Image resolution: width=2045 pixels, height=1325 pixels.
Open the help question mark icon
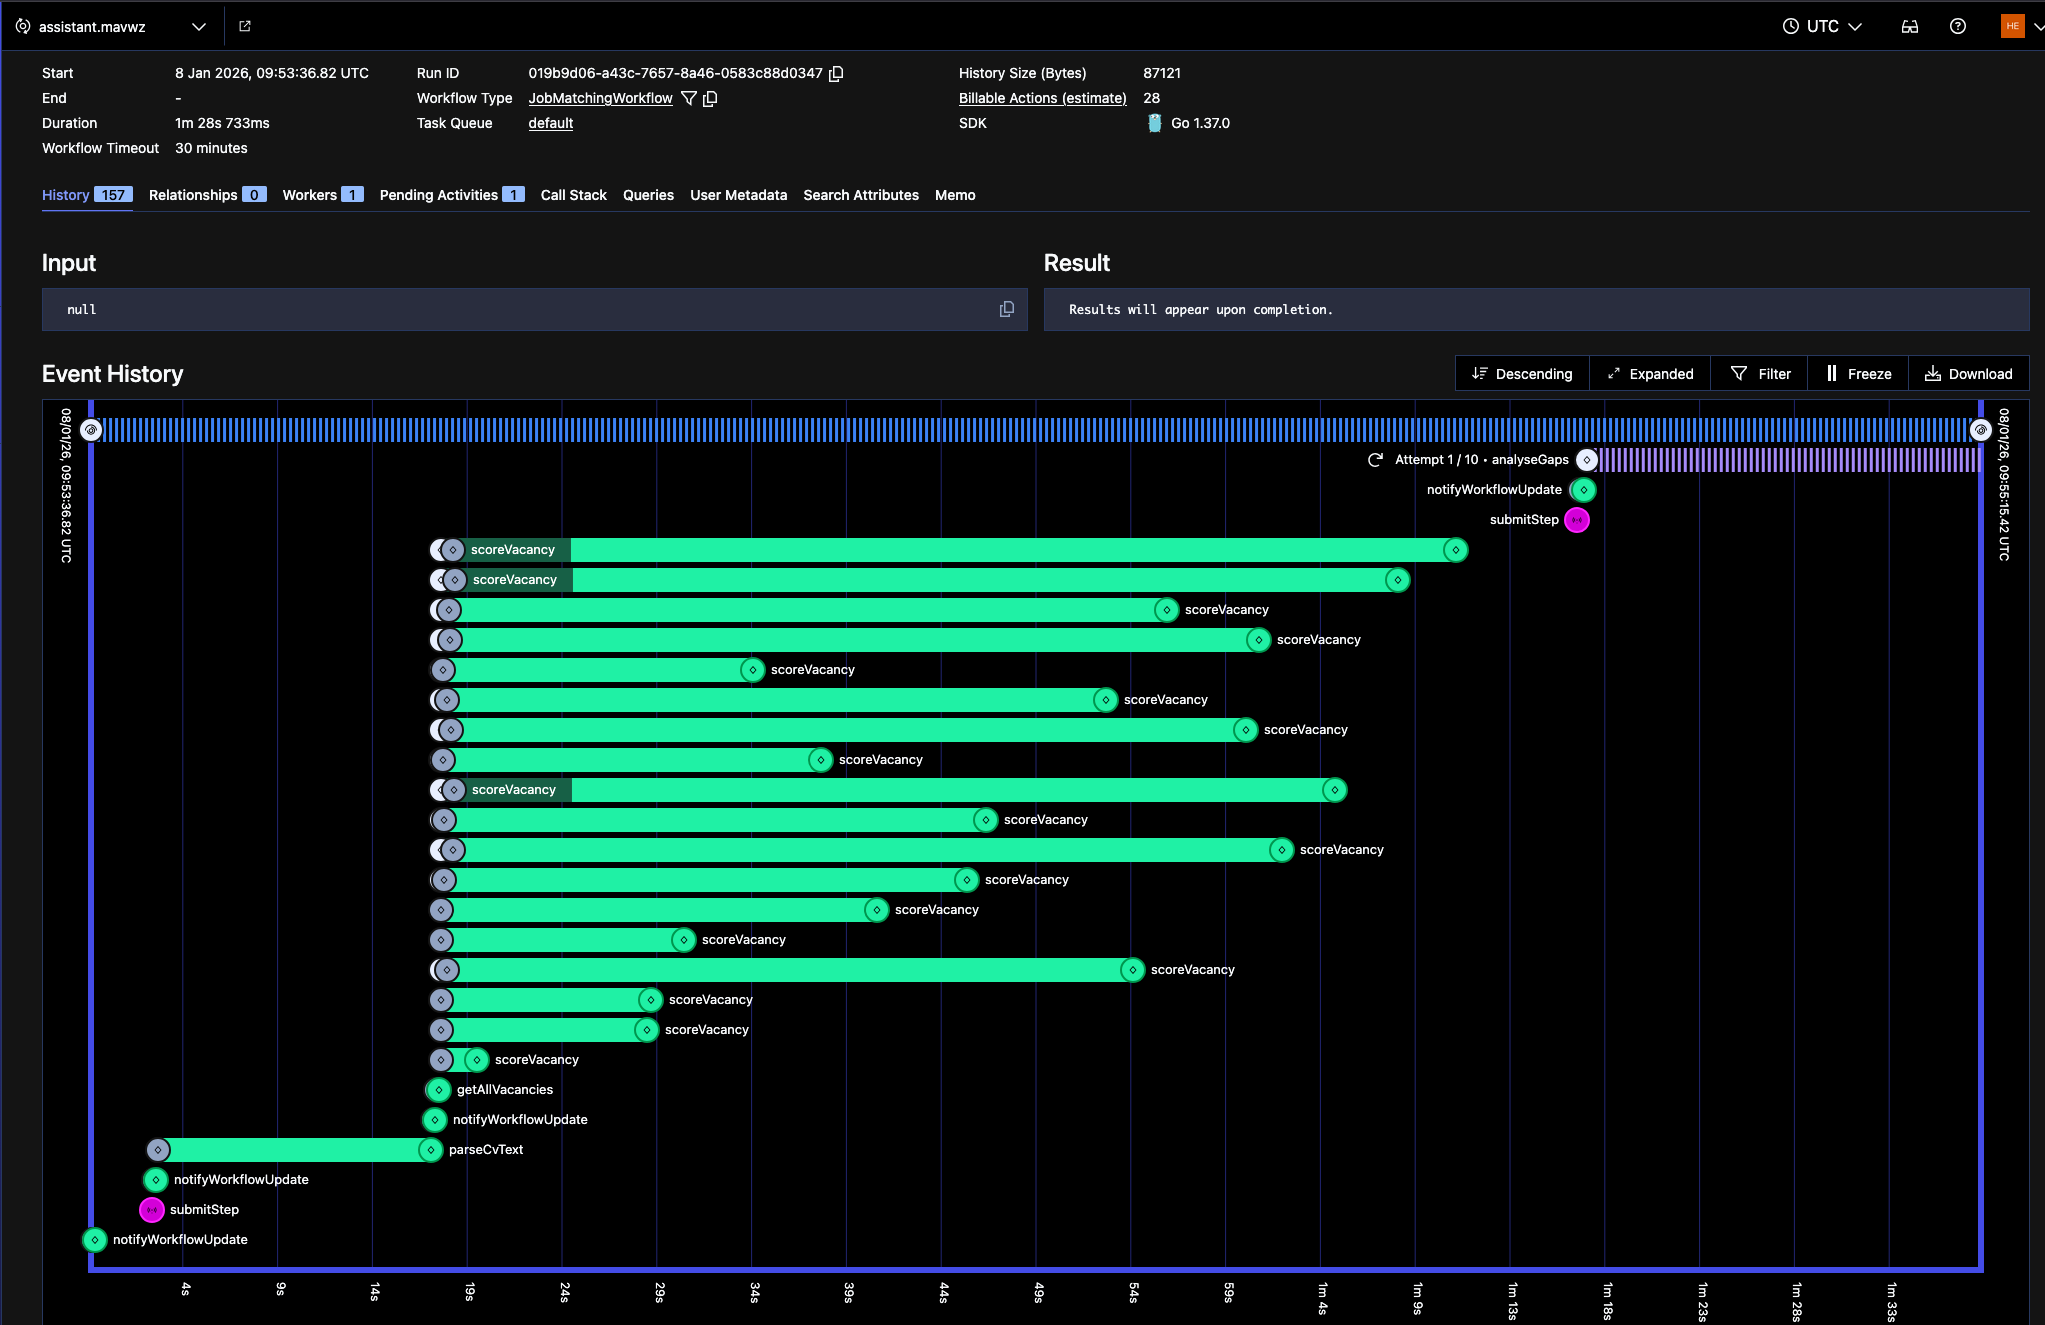[1957, 26]
